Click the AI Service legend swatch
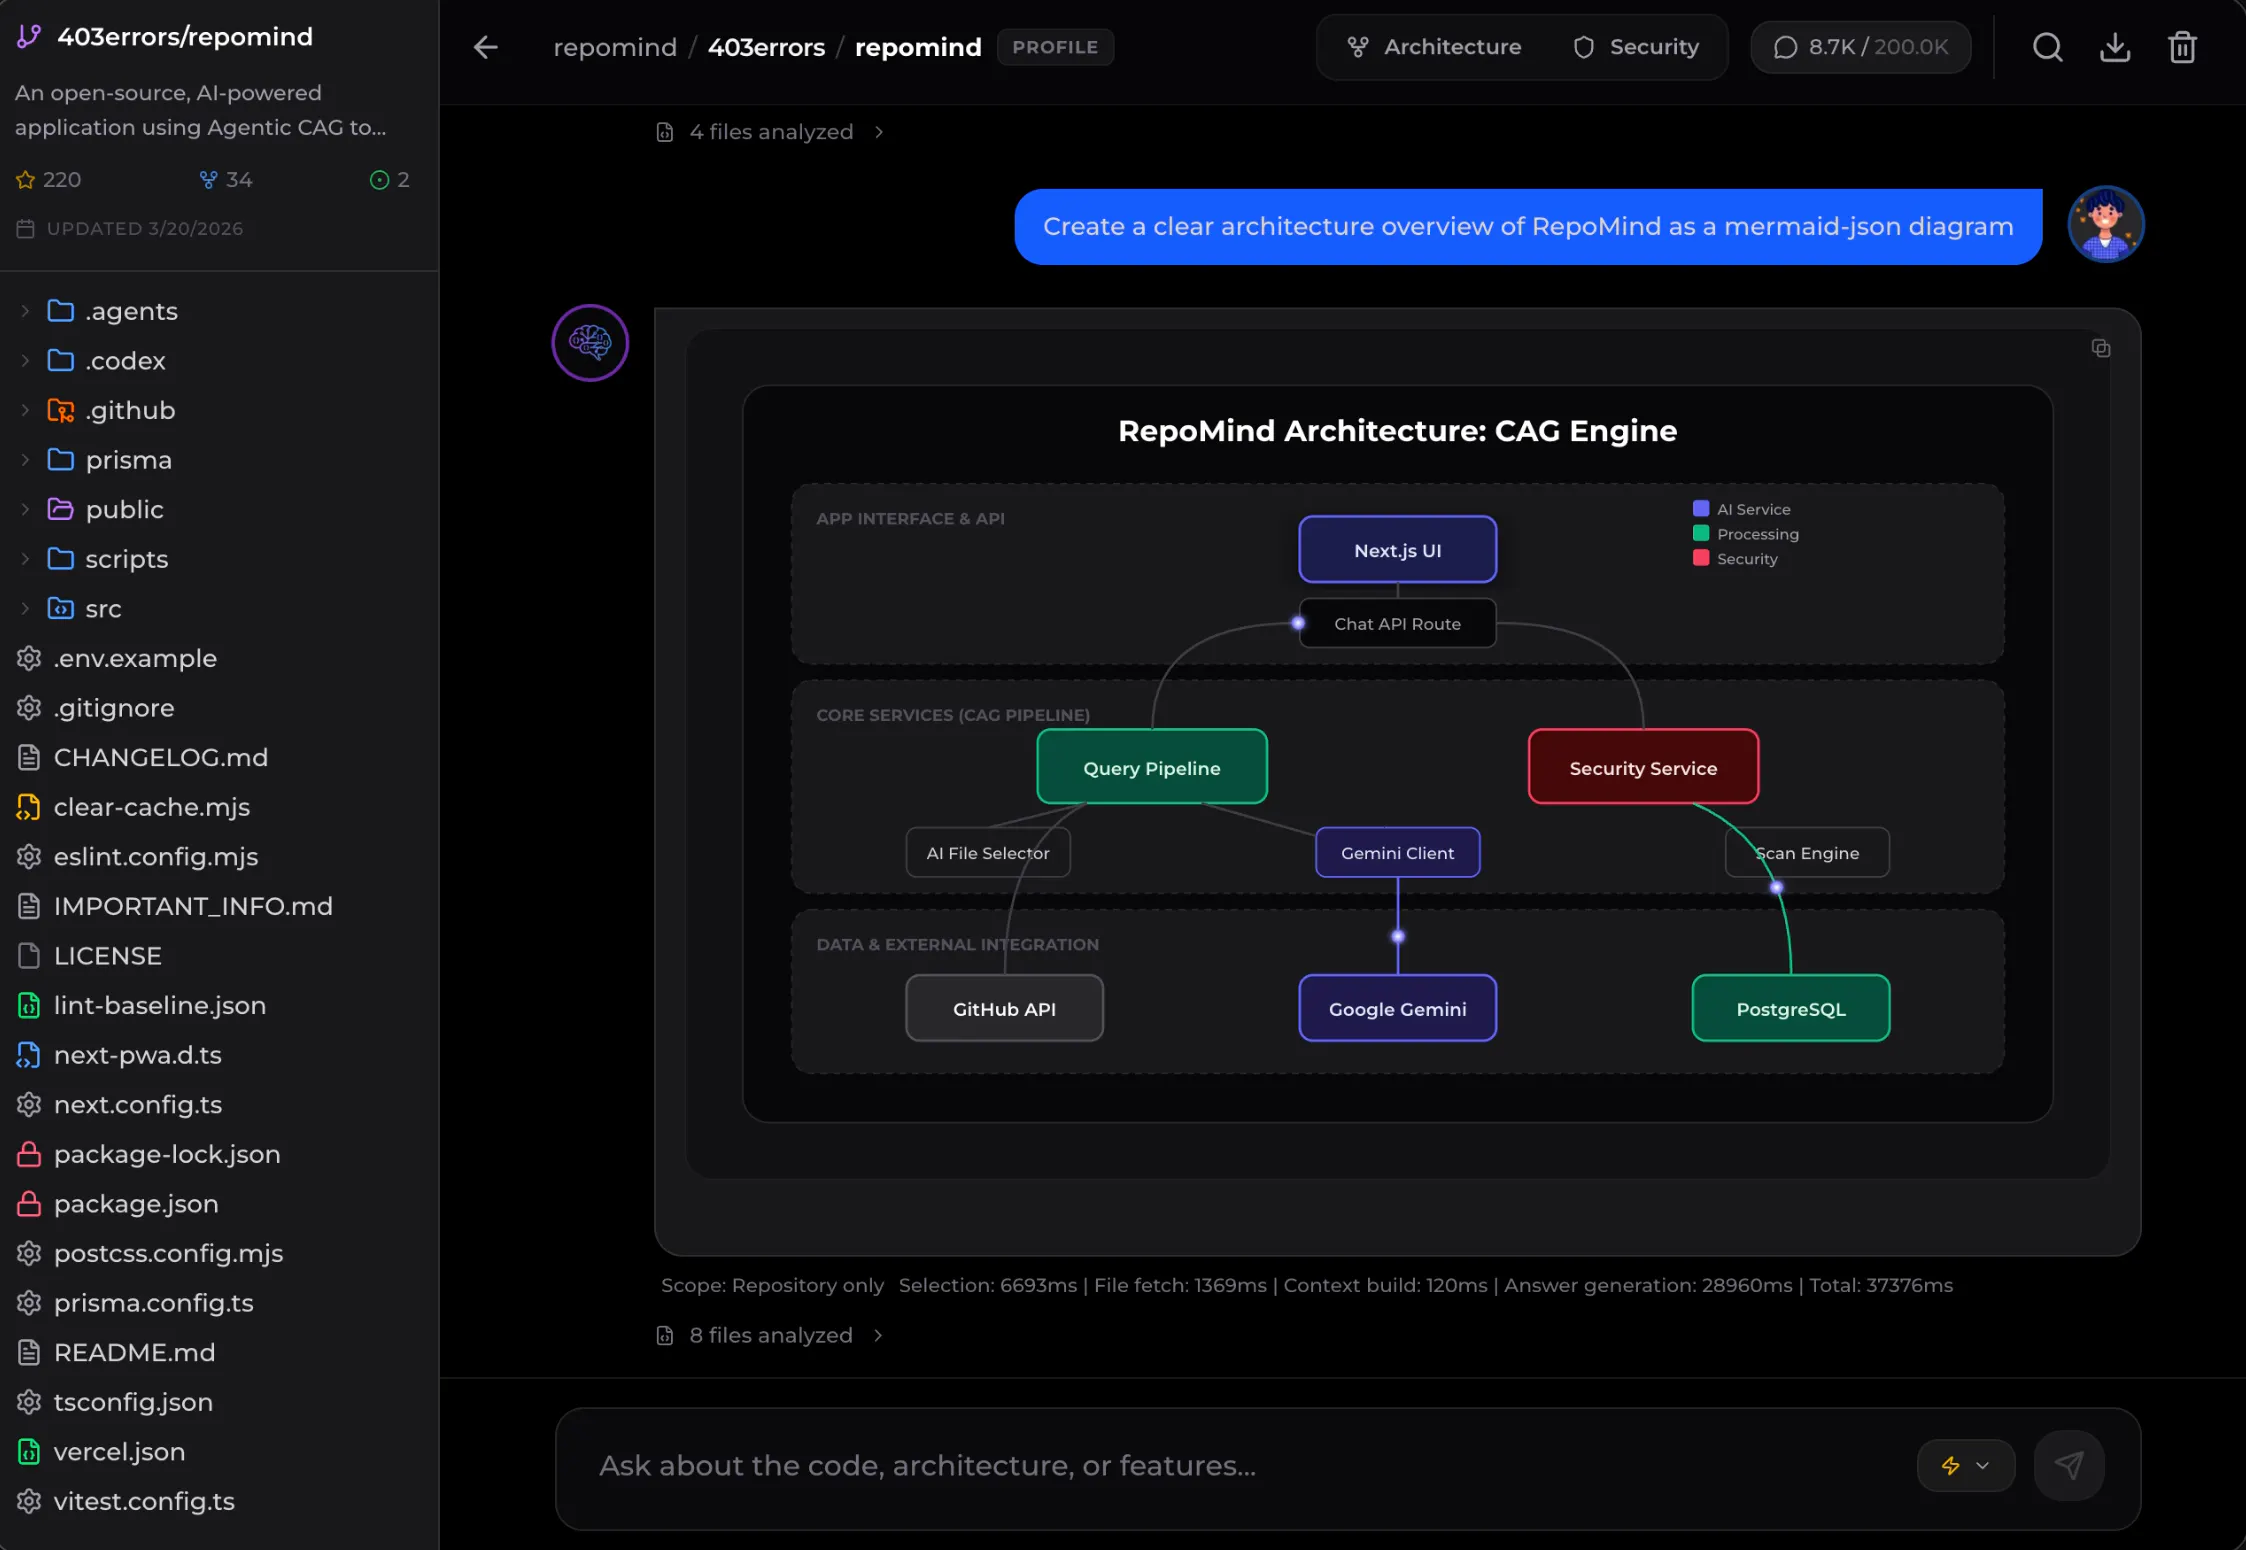 click(x=1701, y=509)
